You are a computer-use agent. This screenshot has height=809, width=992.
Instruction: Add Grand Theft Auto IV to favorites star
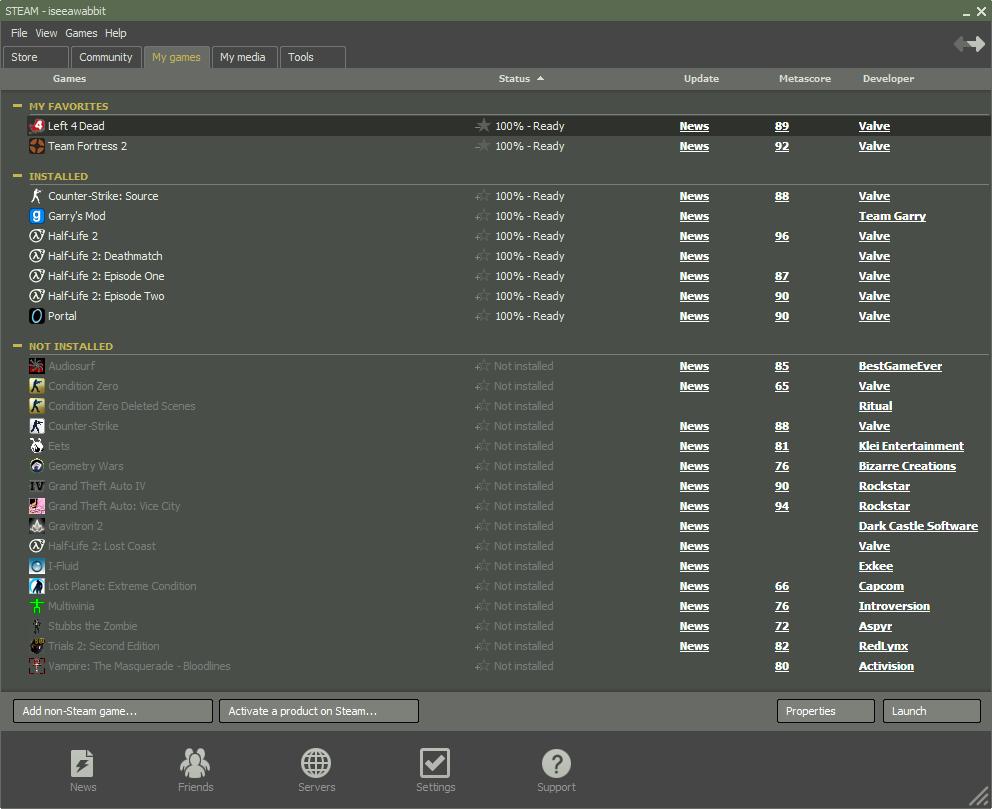tap(483, 486)
